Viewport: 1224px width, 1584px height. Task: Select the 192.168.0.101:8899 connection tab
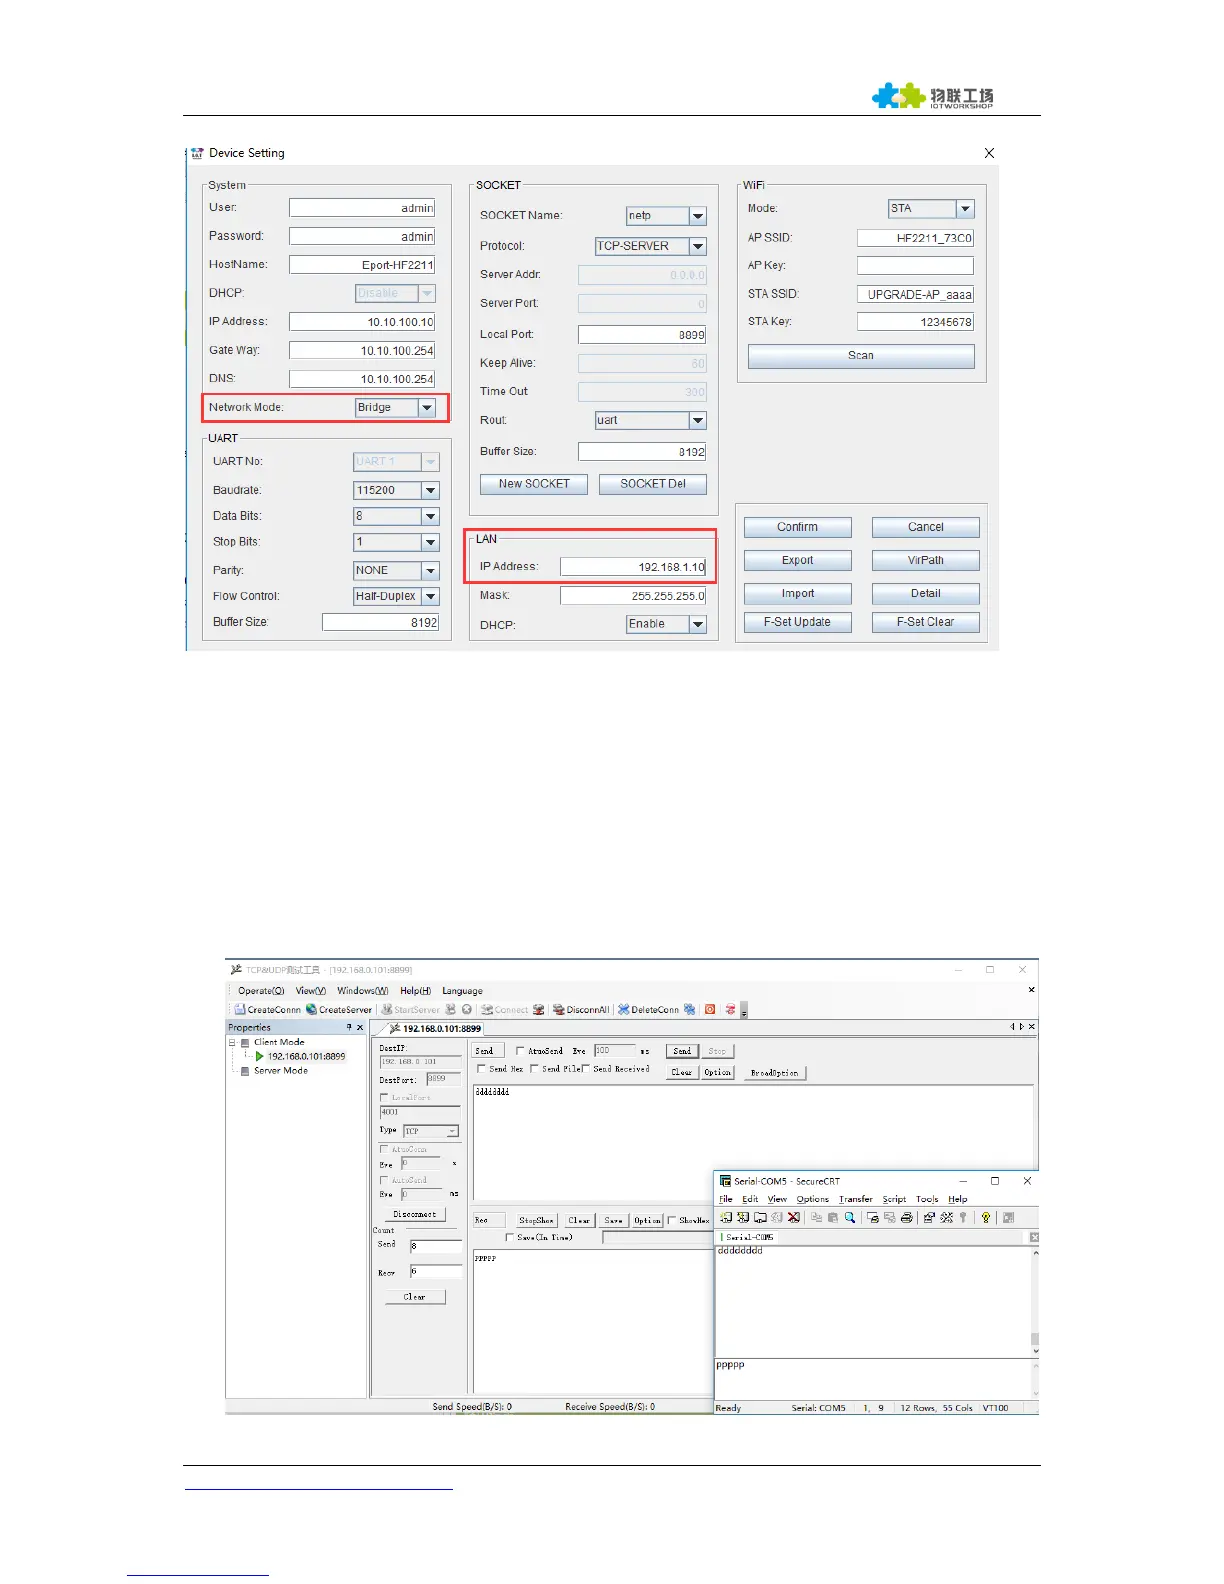click(x=434, y=1028)
